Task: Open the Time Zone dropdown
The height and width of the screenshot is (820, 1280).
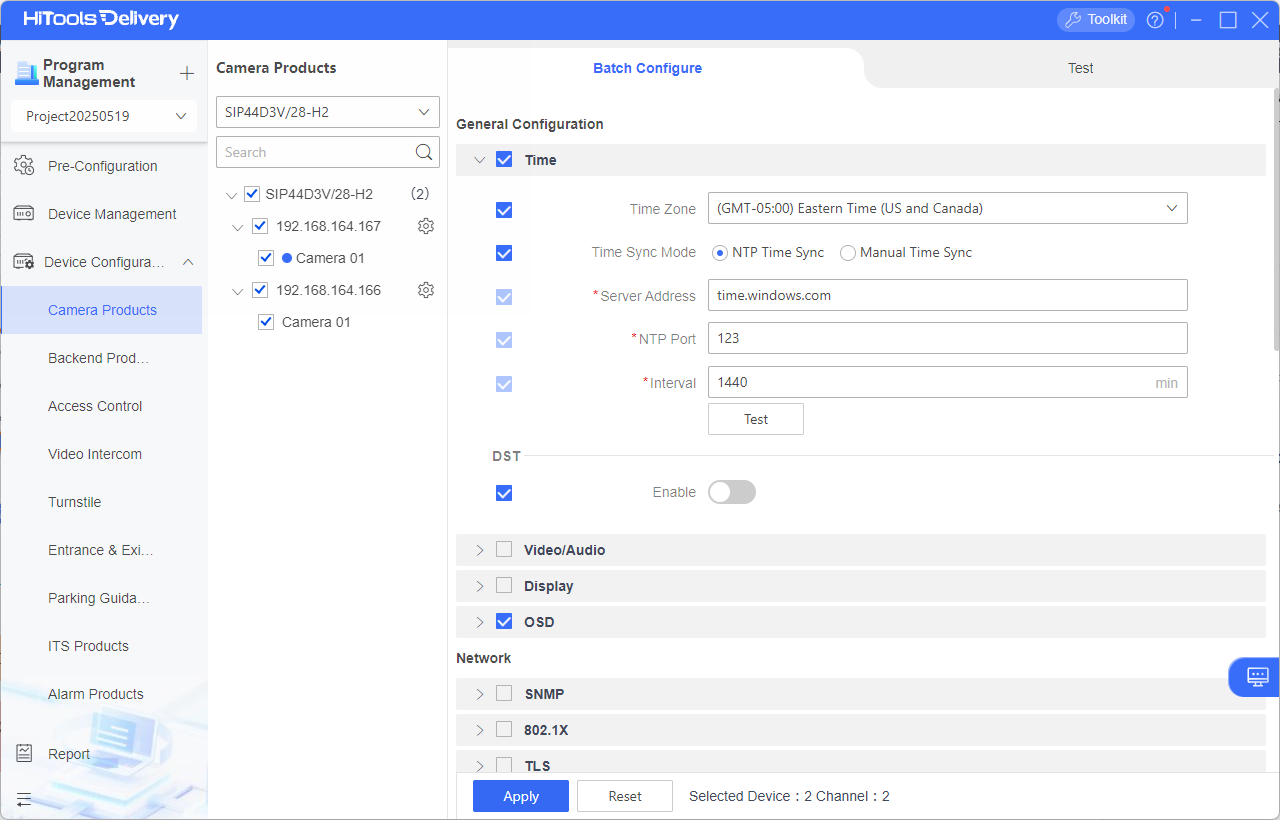Action: click(947, 208)
